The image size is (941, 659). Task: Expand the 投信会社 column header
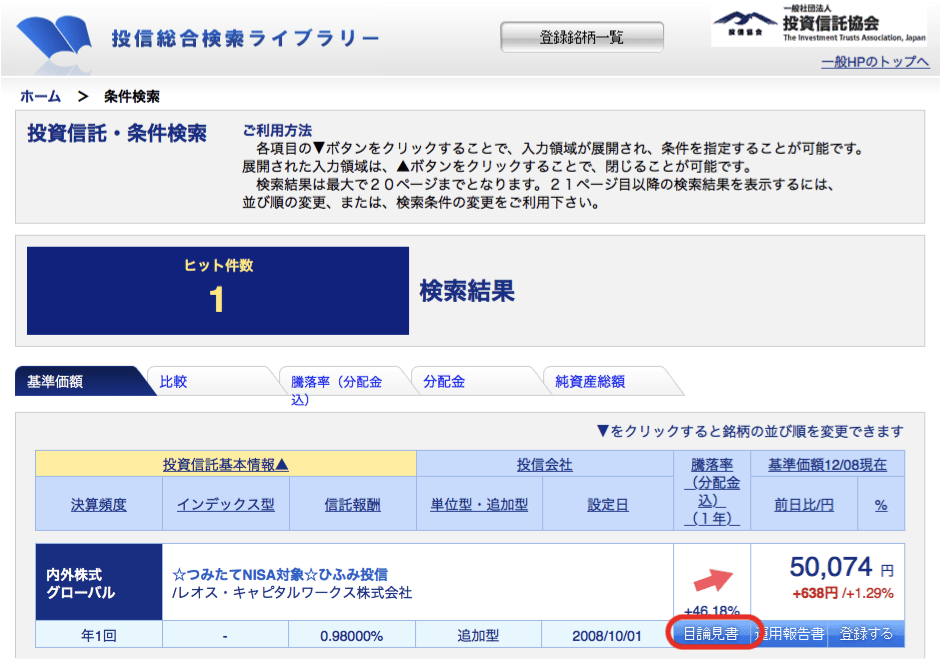(x=544, y=464)
